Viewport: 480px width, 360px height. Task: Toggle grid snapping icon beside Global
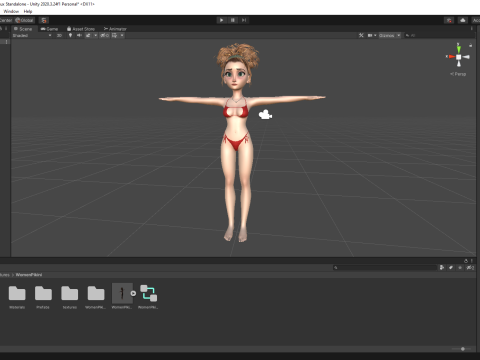coord(44,20)
